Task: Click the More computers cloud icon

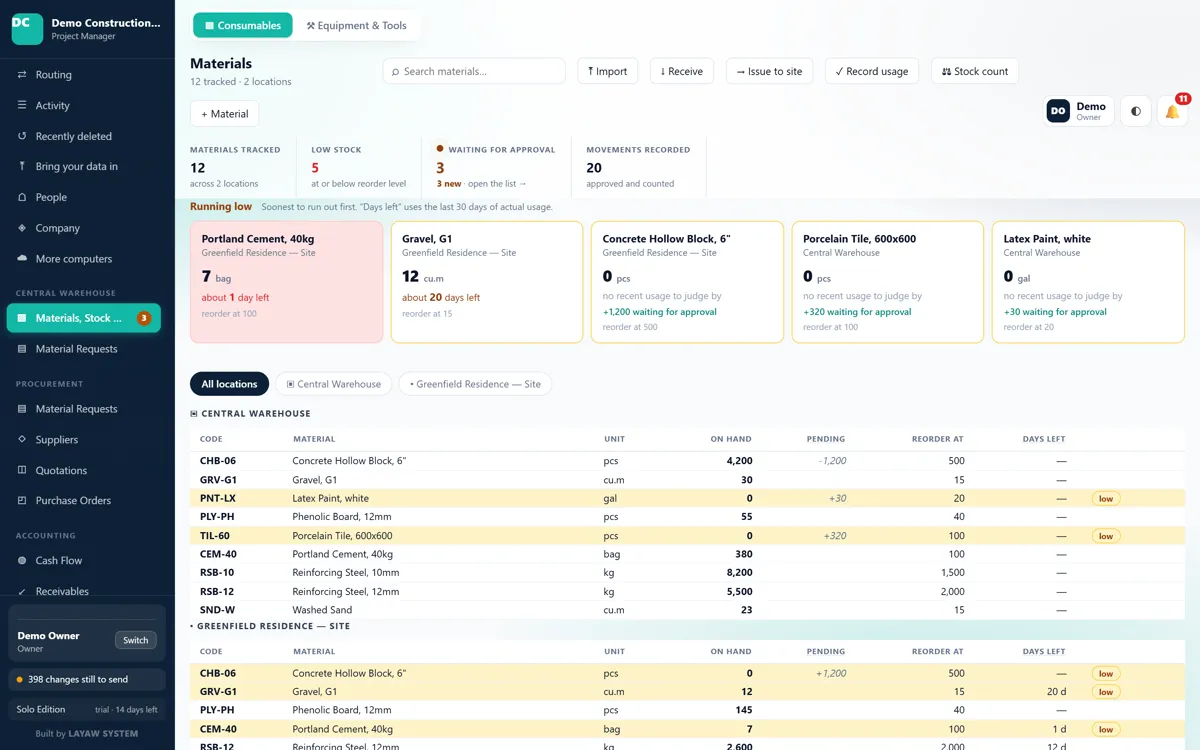Action: [22, 258]
